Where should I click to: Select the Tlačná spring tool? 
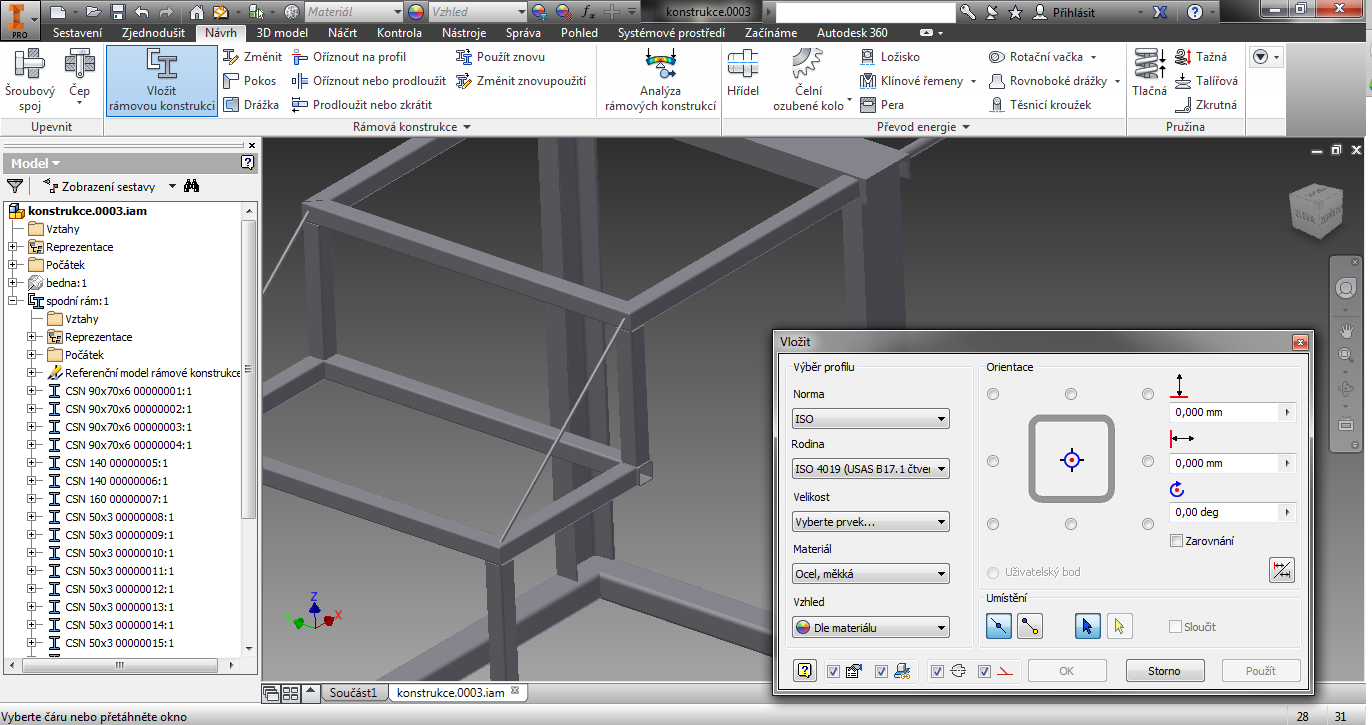[x=1149, y=74]
